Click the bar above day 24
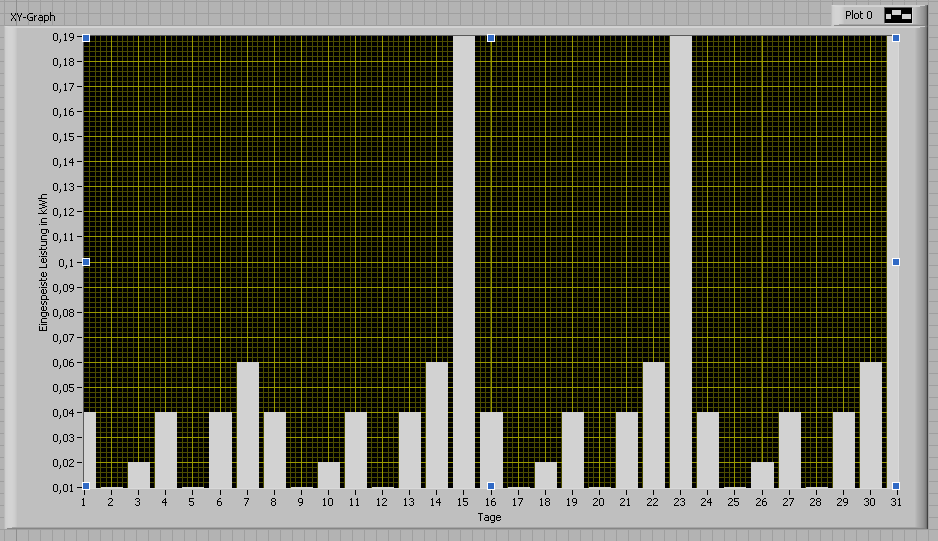The width and height of the screenshot is (938, 541). (708, 450)
